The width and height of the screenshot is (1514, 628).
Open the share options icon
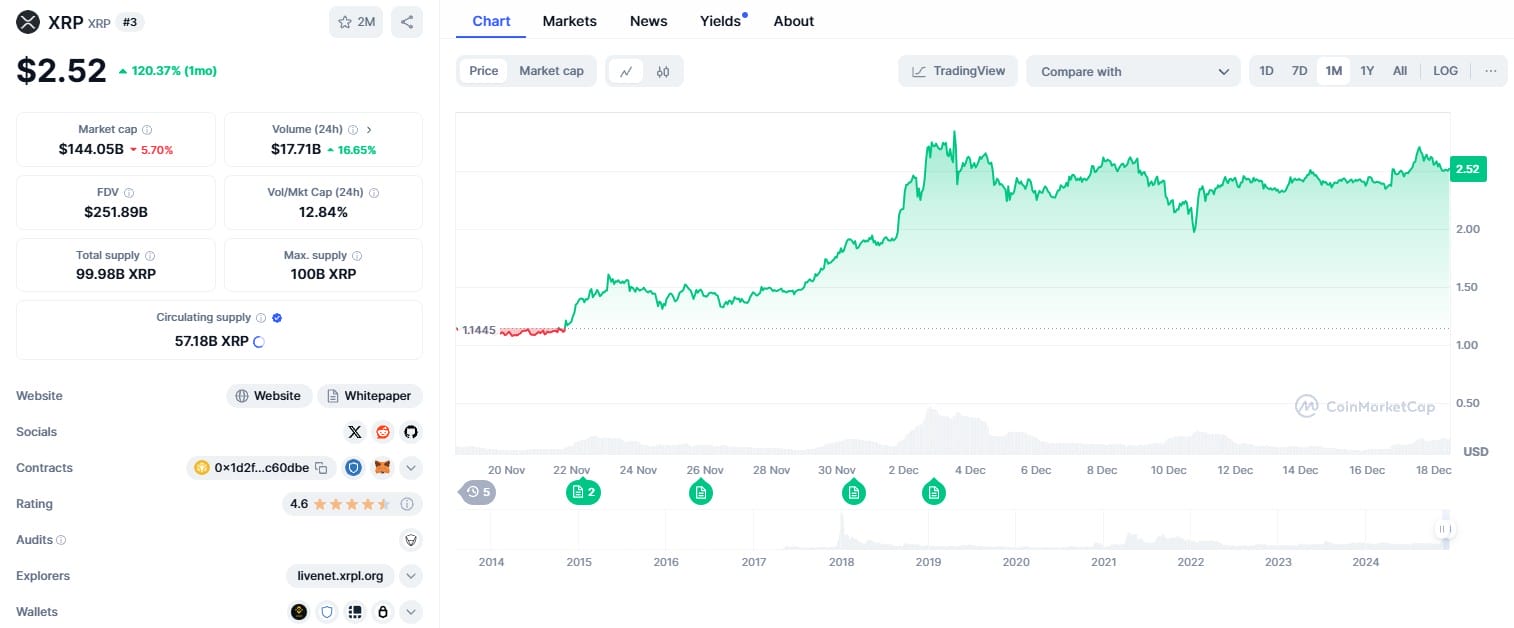(407, 22)
